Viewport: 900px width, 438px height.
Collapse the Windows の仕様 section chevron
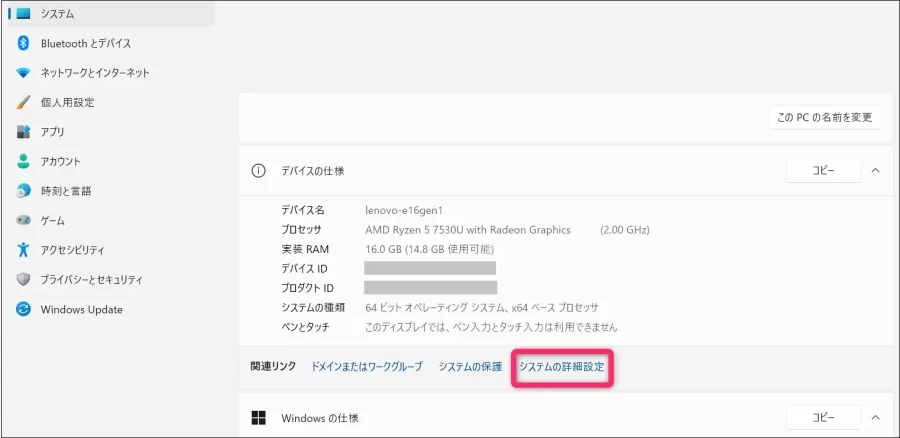tap(875, 417)
